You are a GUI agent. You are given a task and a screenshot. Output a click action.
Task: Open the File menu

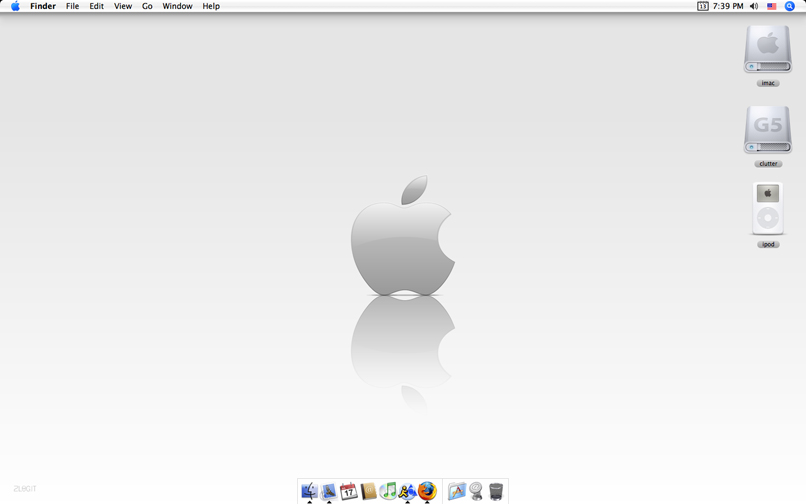[72, 6]
